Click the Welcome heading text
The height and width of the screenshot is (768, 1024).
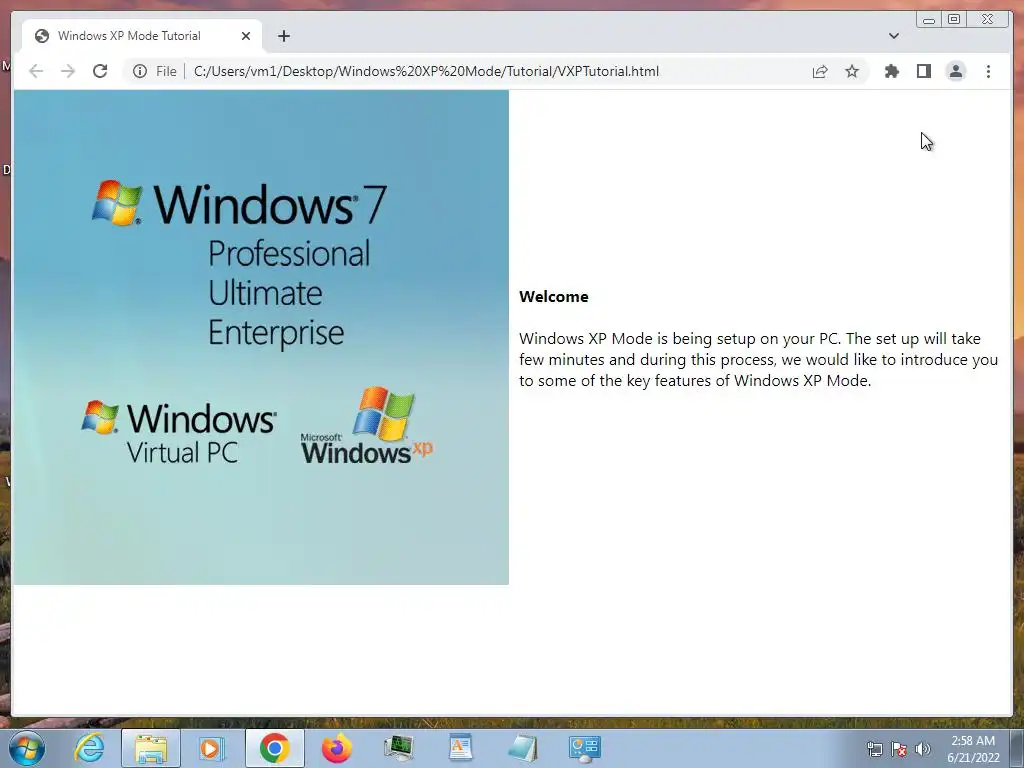click(554, 296)
